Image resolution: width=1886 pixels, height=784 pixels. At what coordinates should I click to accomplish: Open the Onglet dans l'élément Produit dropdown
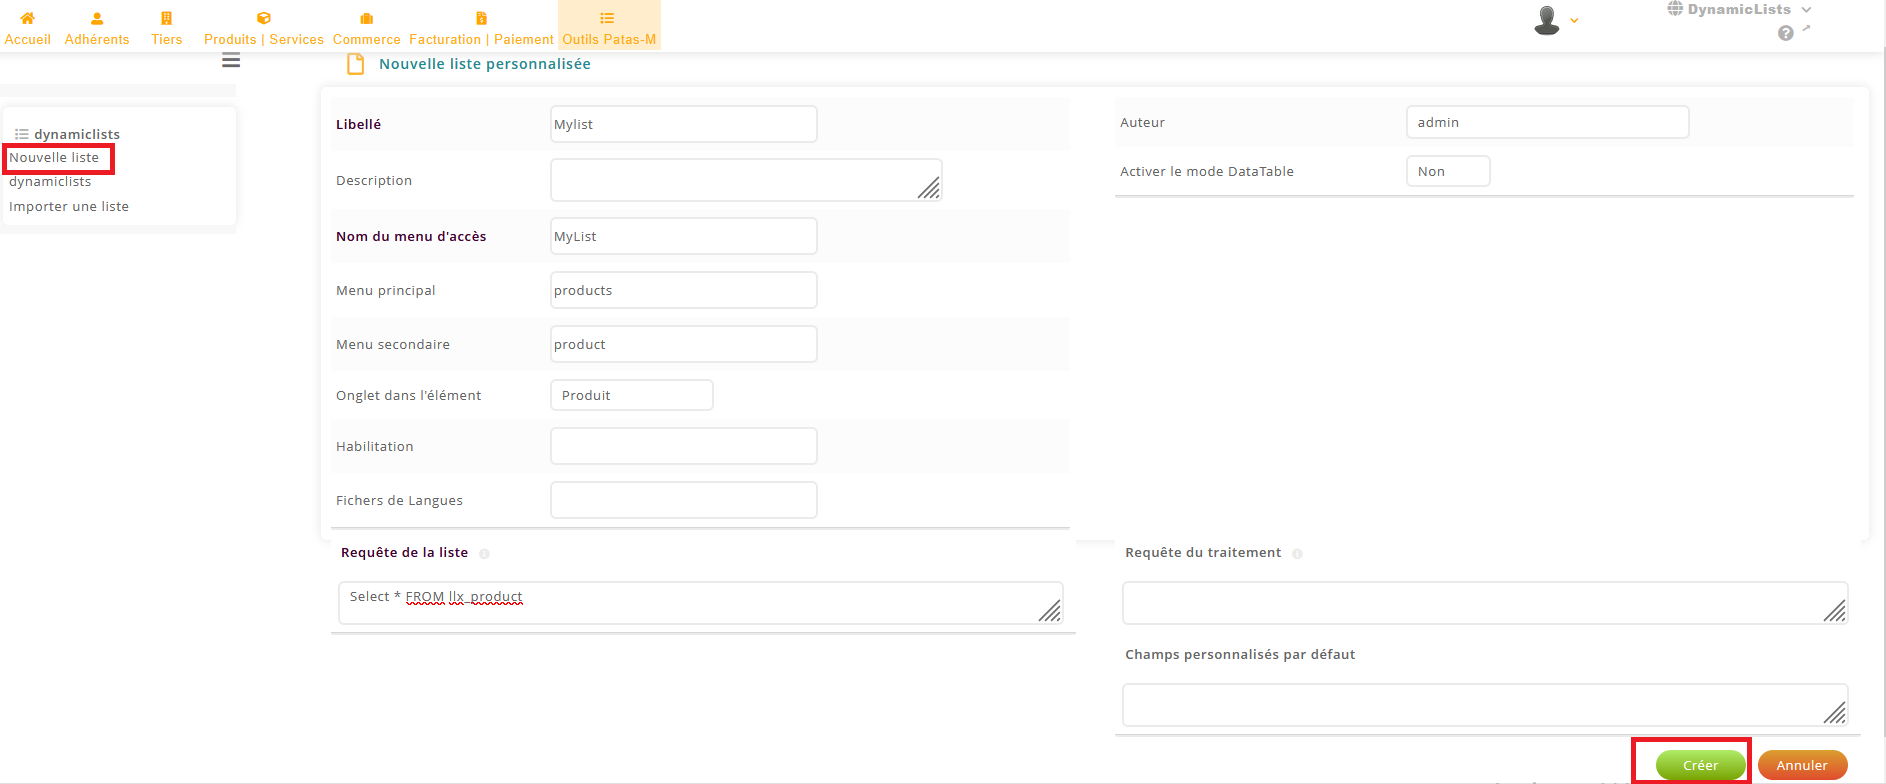click(631, 395)
